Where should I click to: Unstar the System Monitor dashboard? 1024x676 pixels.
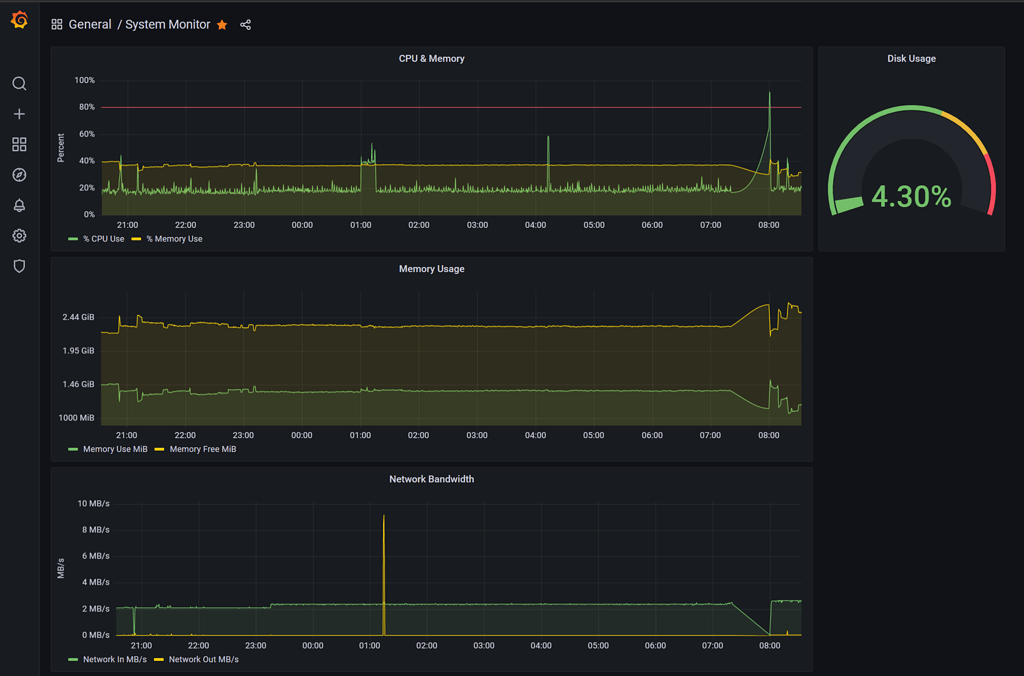(x=222, y=25)
